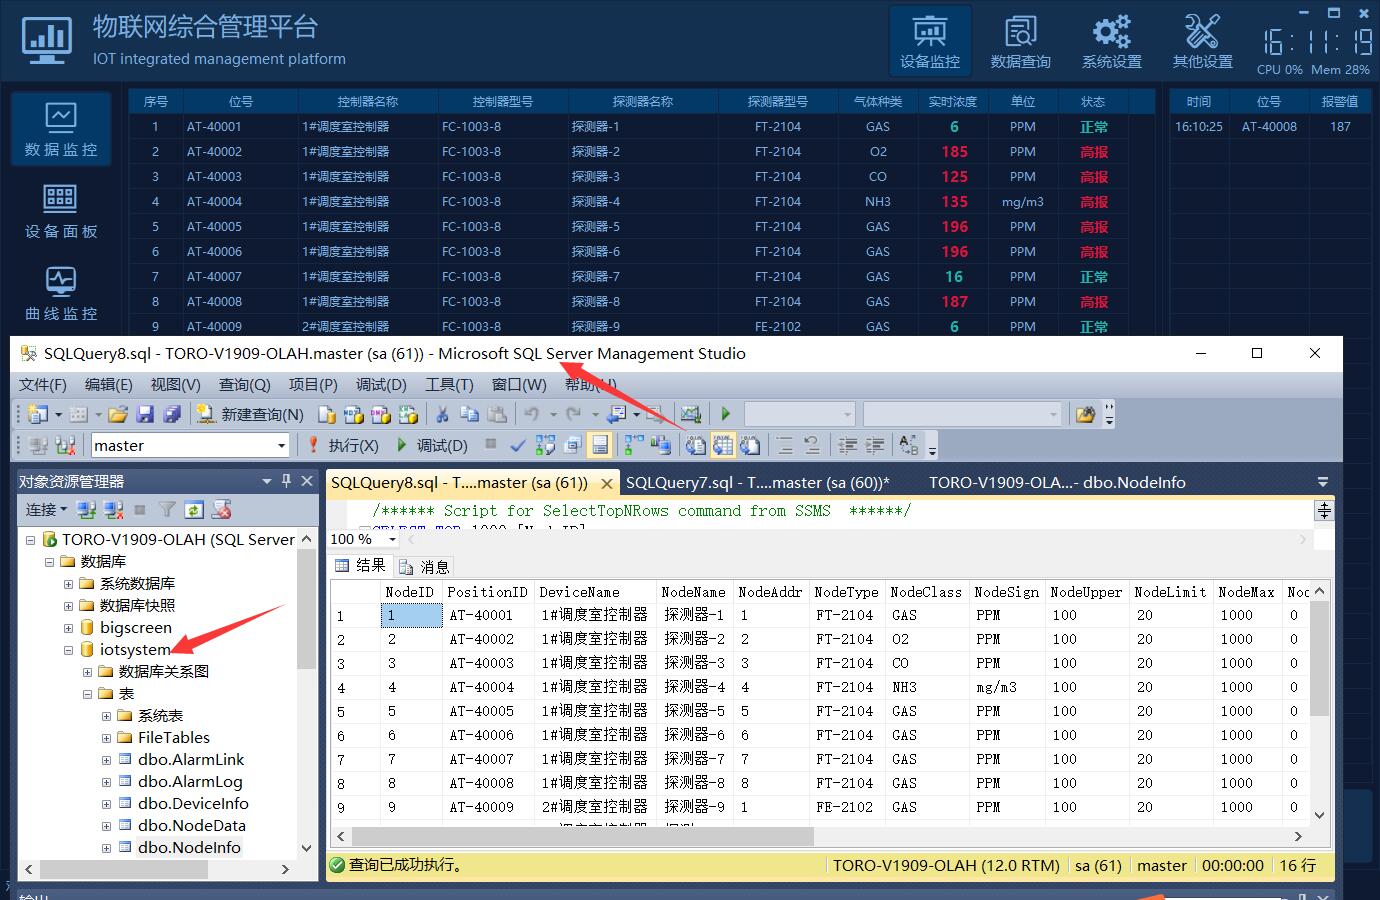Refresh the Object Explorer tree

click(194, 510)
